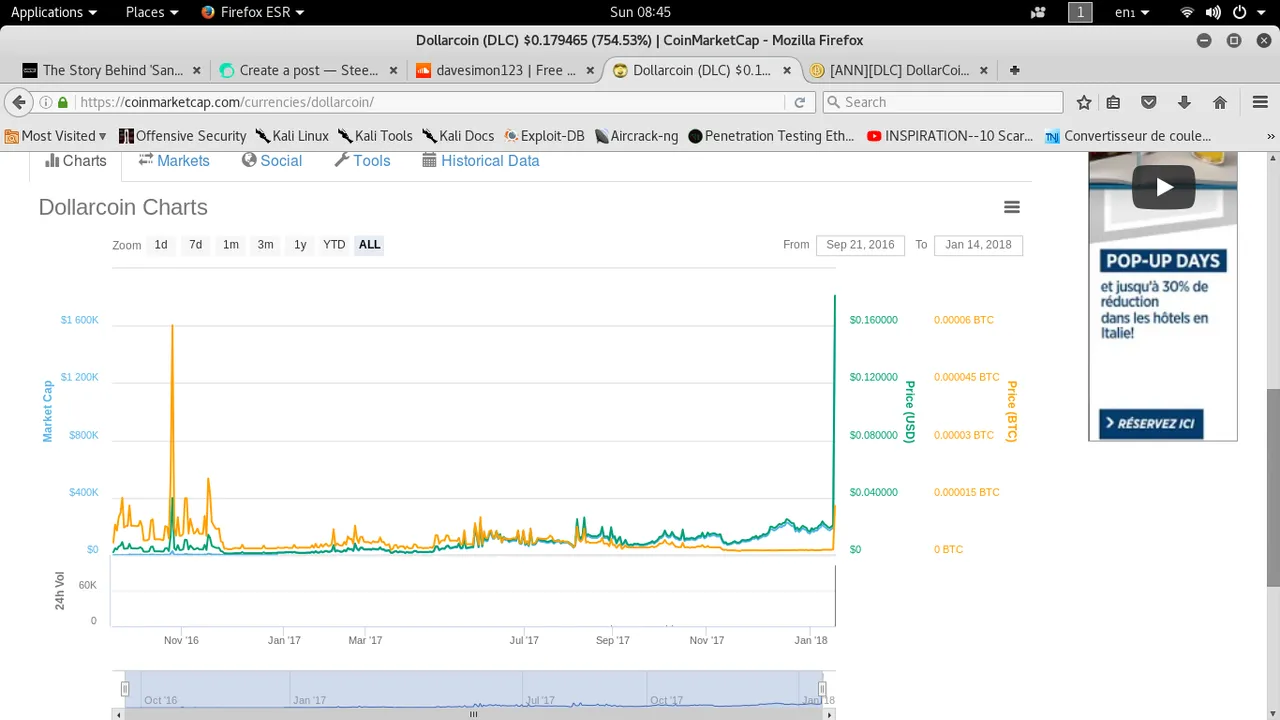Close 'The Story Behind' tab
This screenshot has height=720, width=1280.
coord(196,70)
